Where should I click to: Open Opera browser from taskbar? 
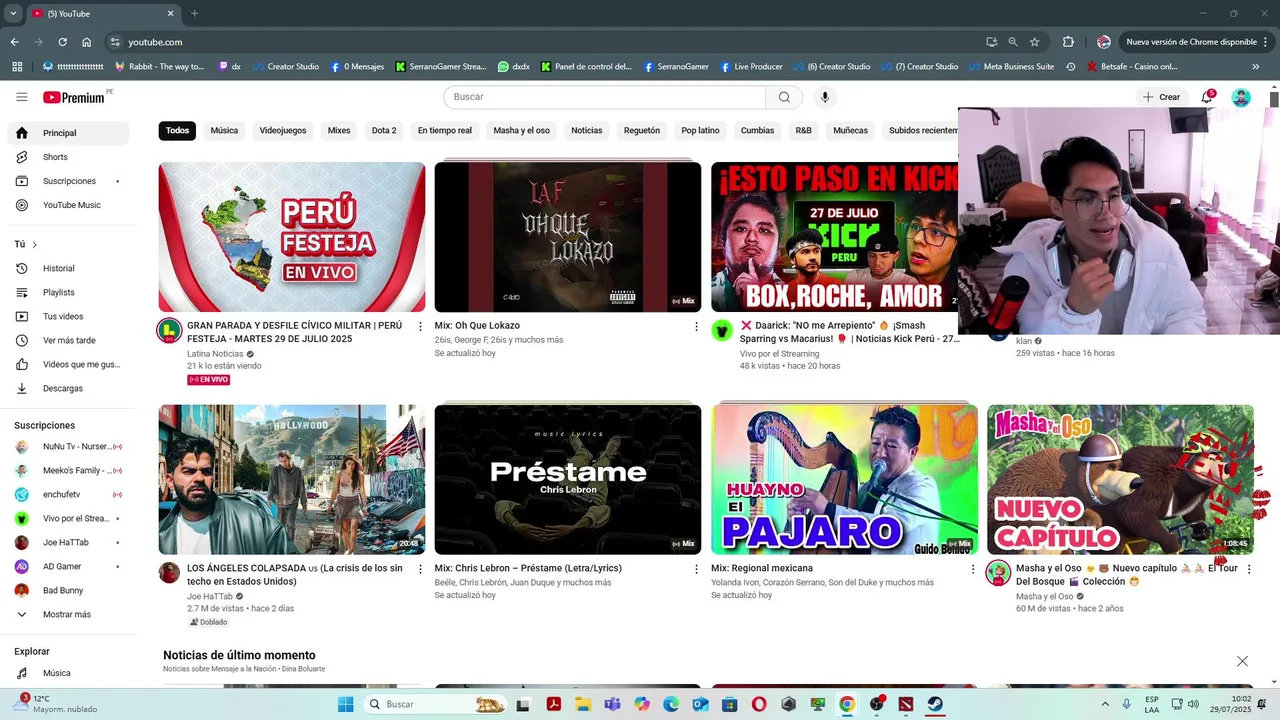pyautogui.click(x=759, y=704)
